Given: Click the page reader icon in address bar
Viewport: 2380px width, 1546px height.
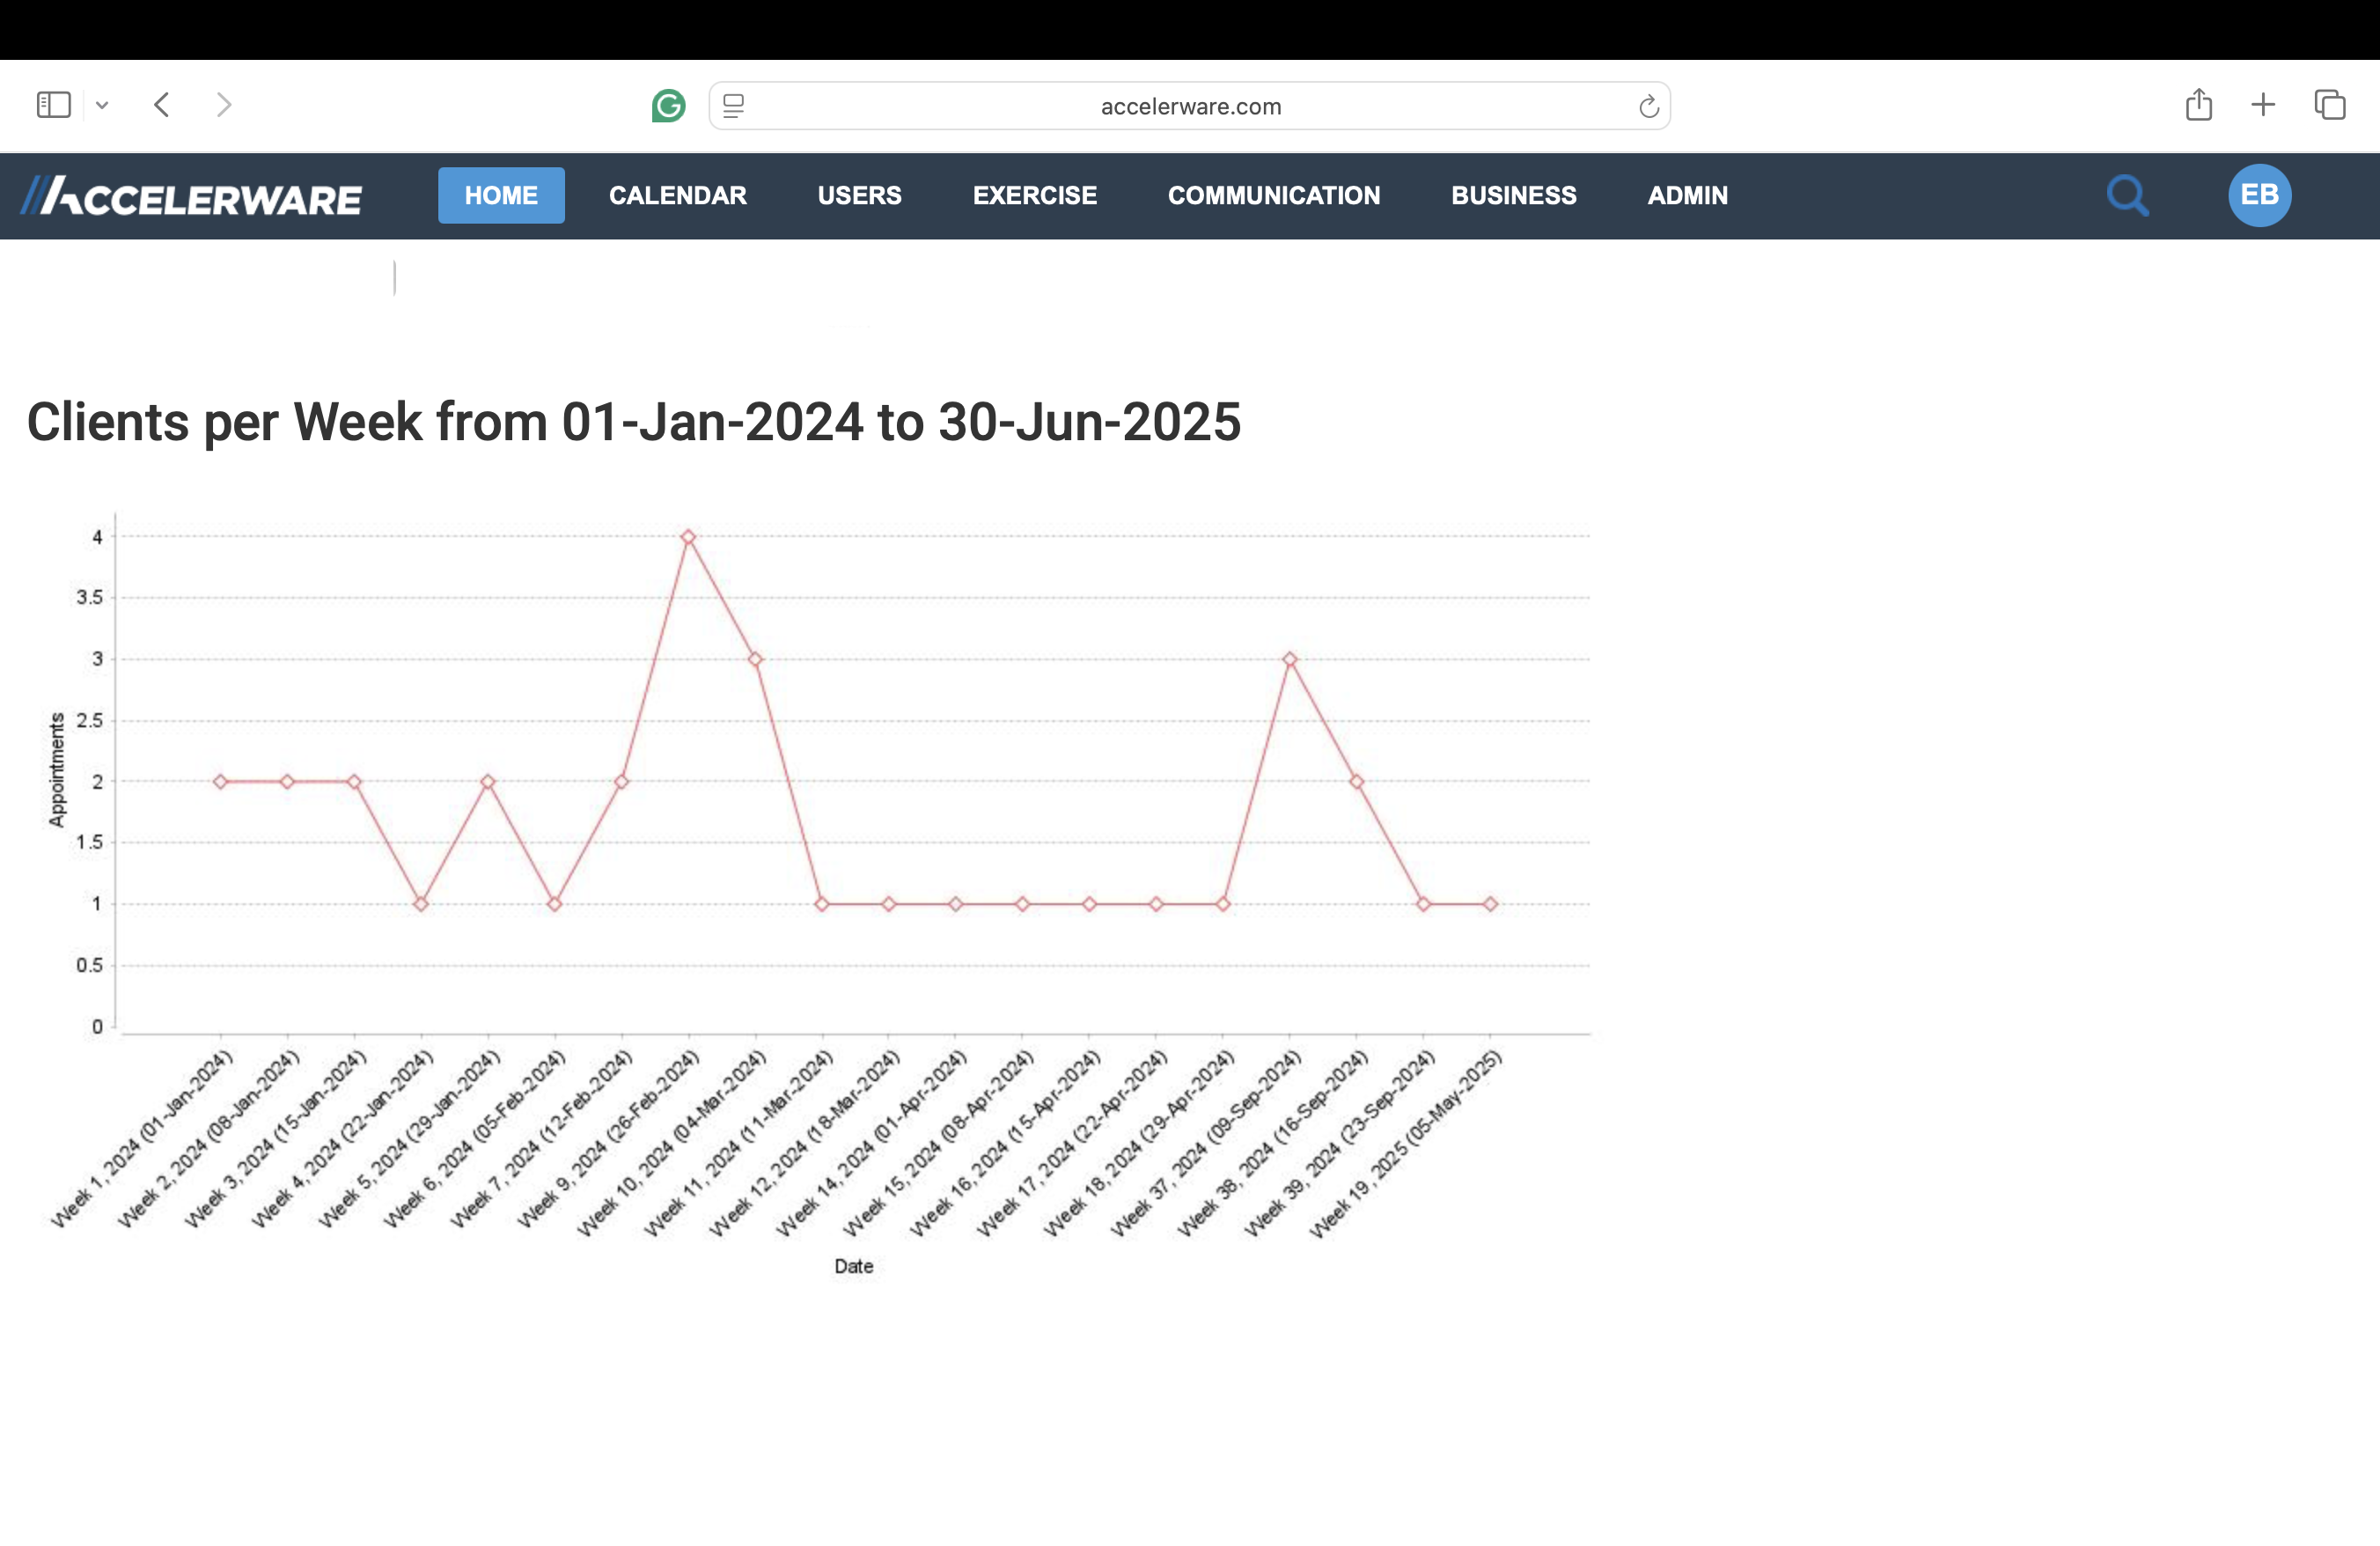Looking at the screenshot, I should pos(734,106).
